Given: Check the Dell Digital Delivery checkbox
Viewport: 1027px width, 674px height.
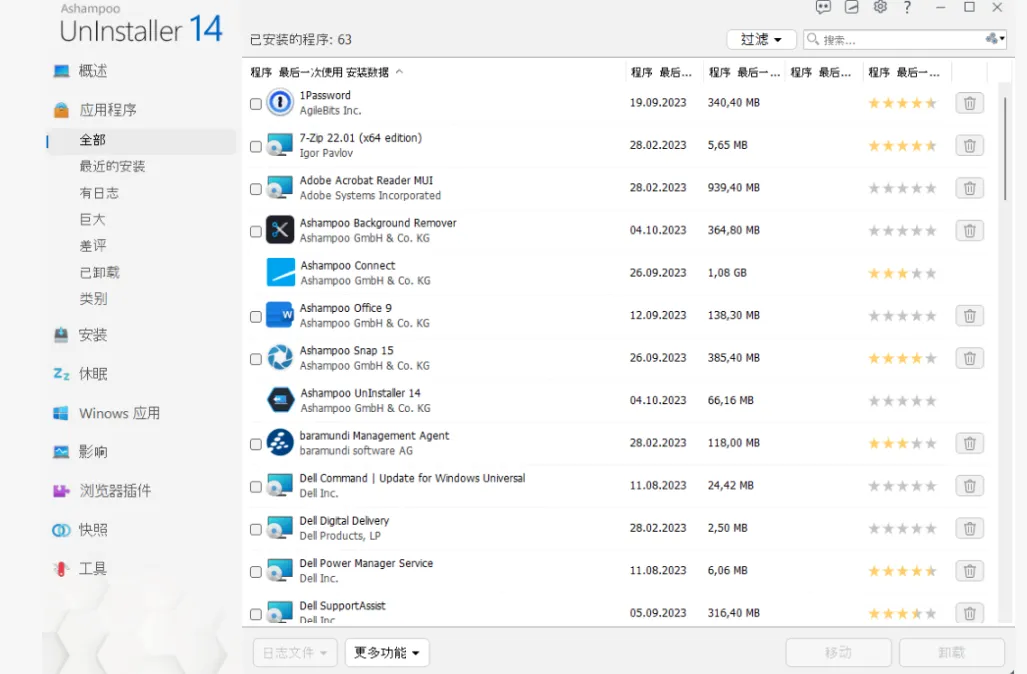Looking at the screenshot, I should tap(256, 529).
